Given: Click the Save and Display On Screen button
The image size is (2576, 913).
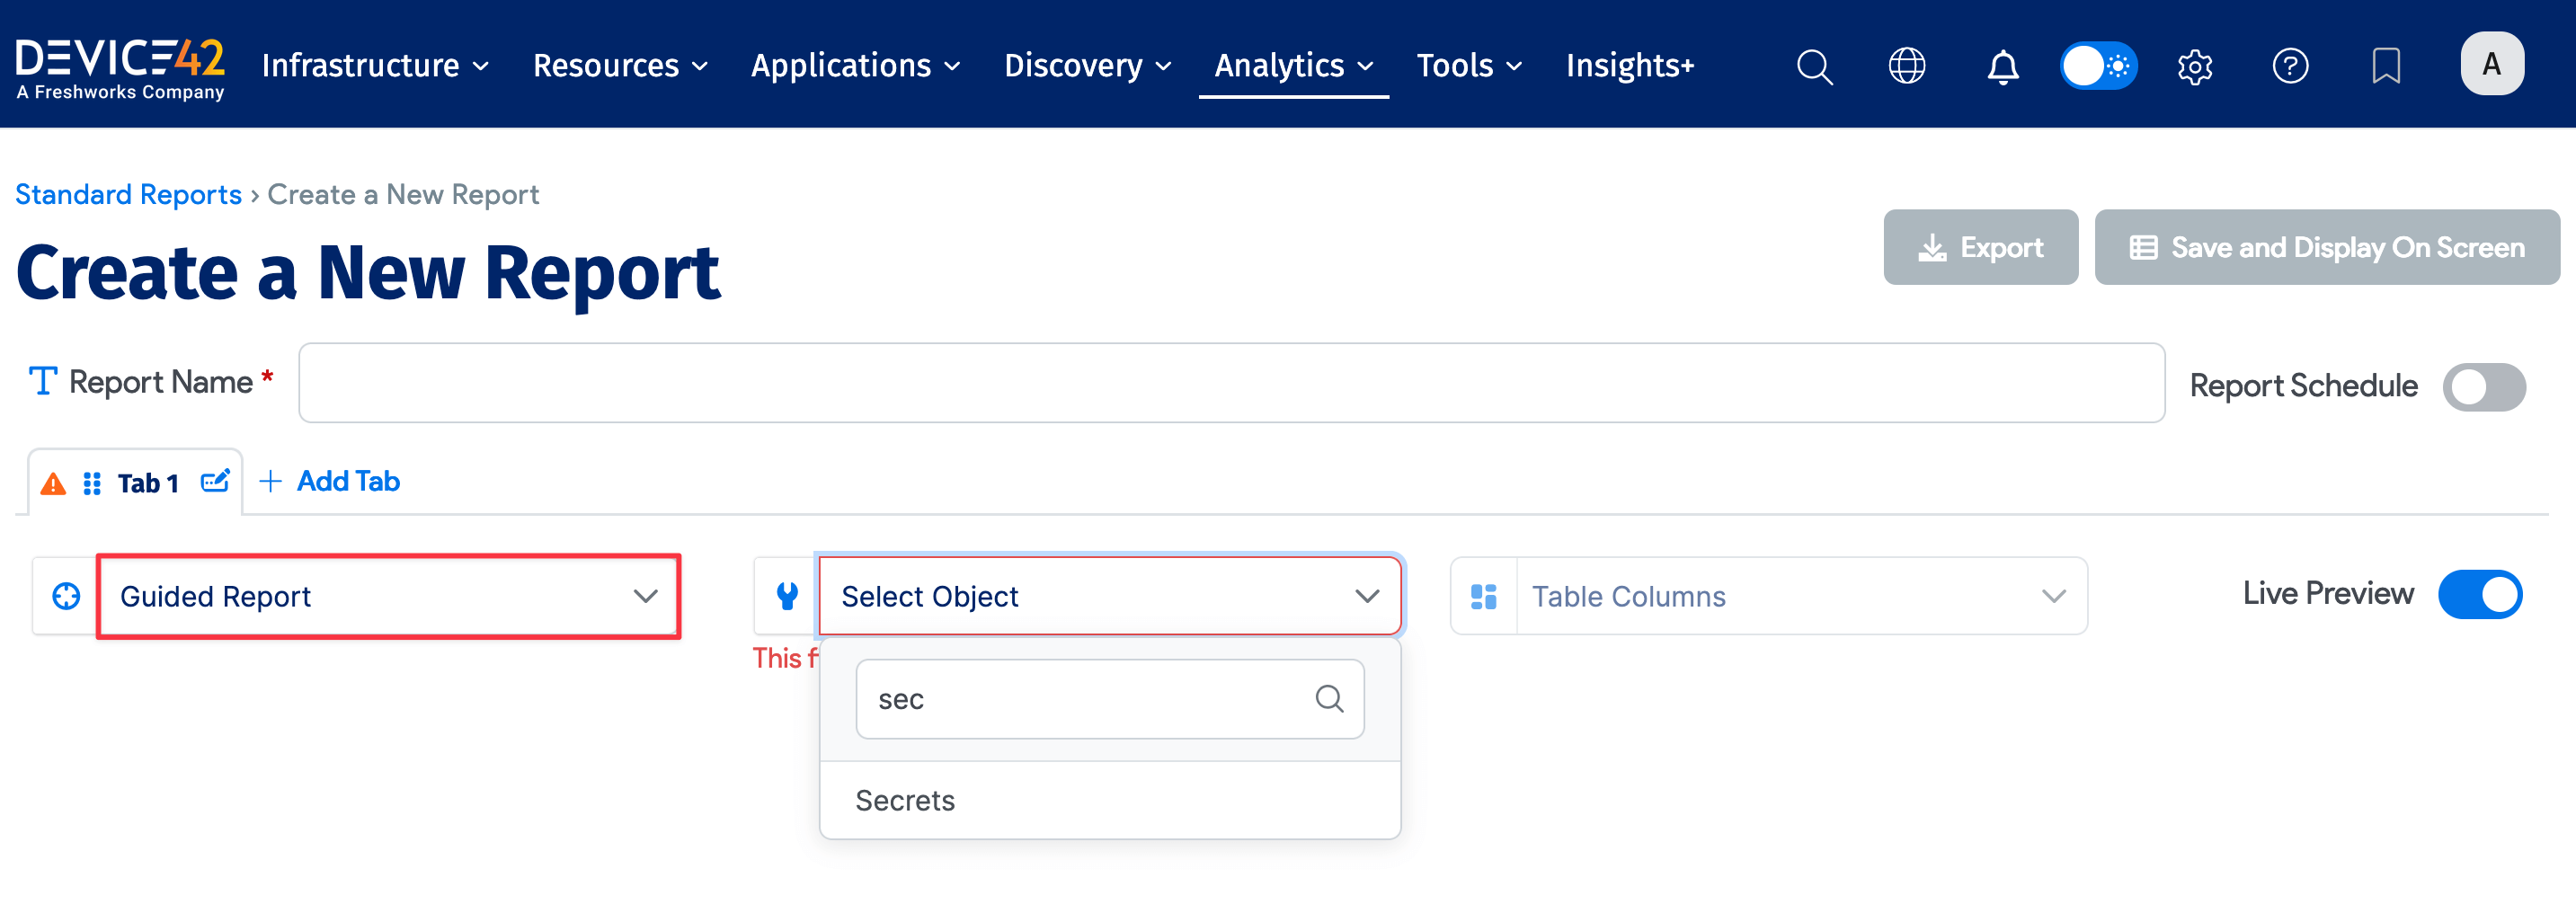Looking at the screenshot, I should (x=2326, y=247).
